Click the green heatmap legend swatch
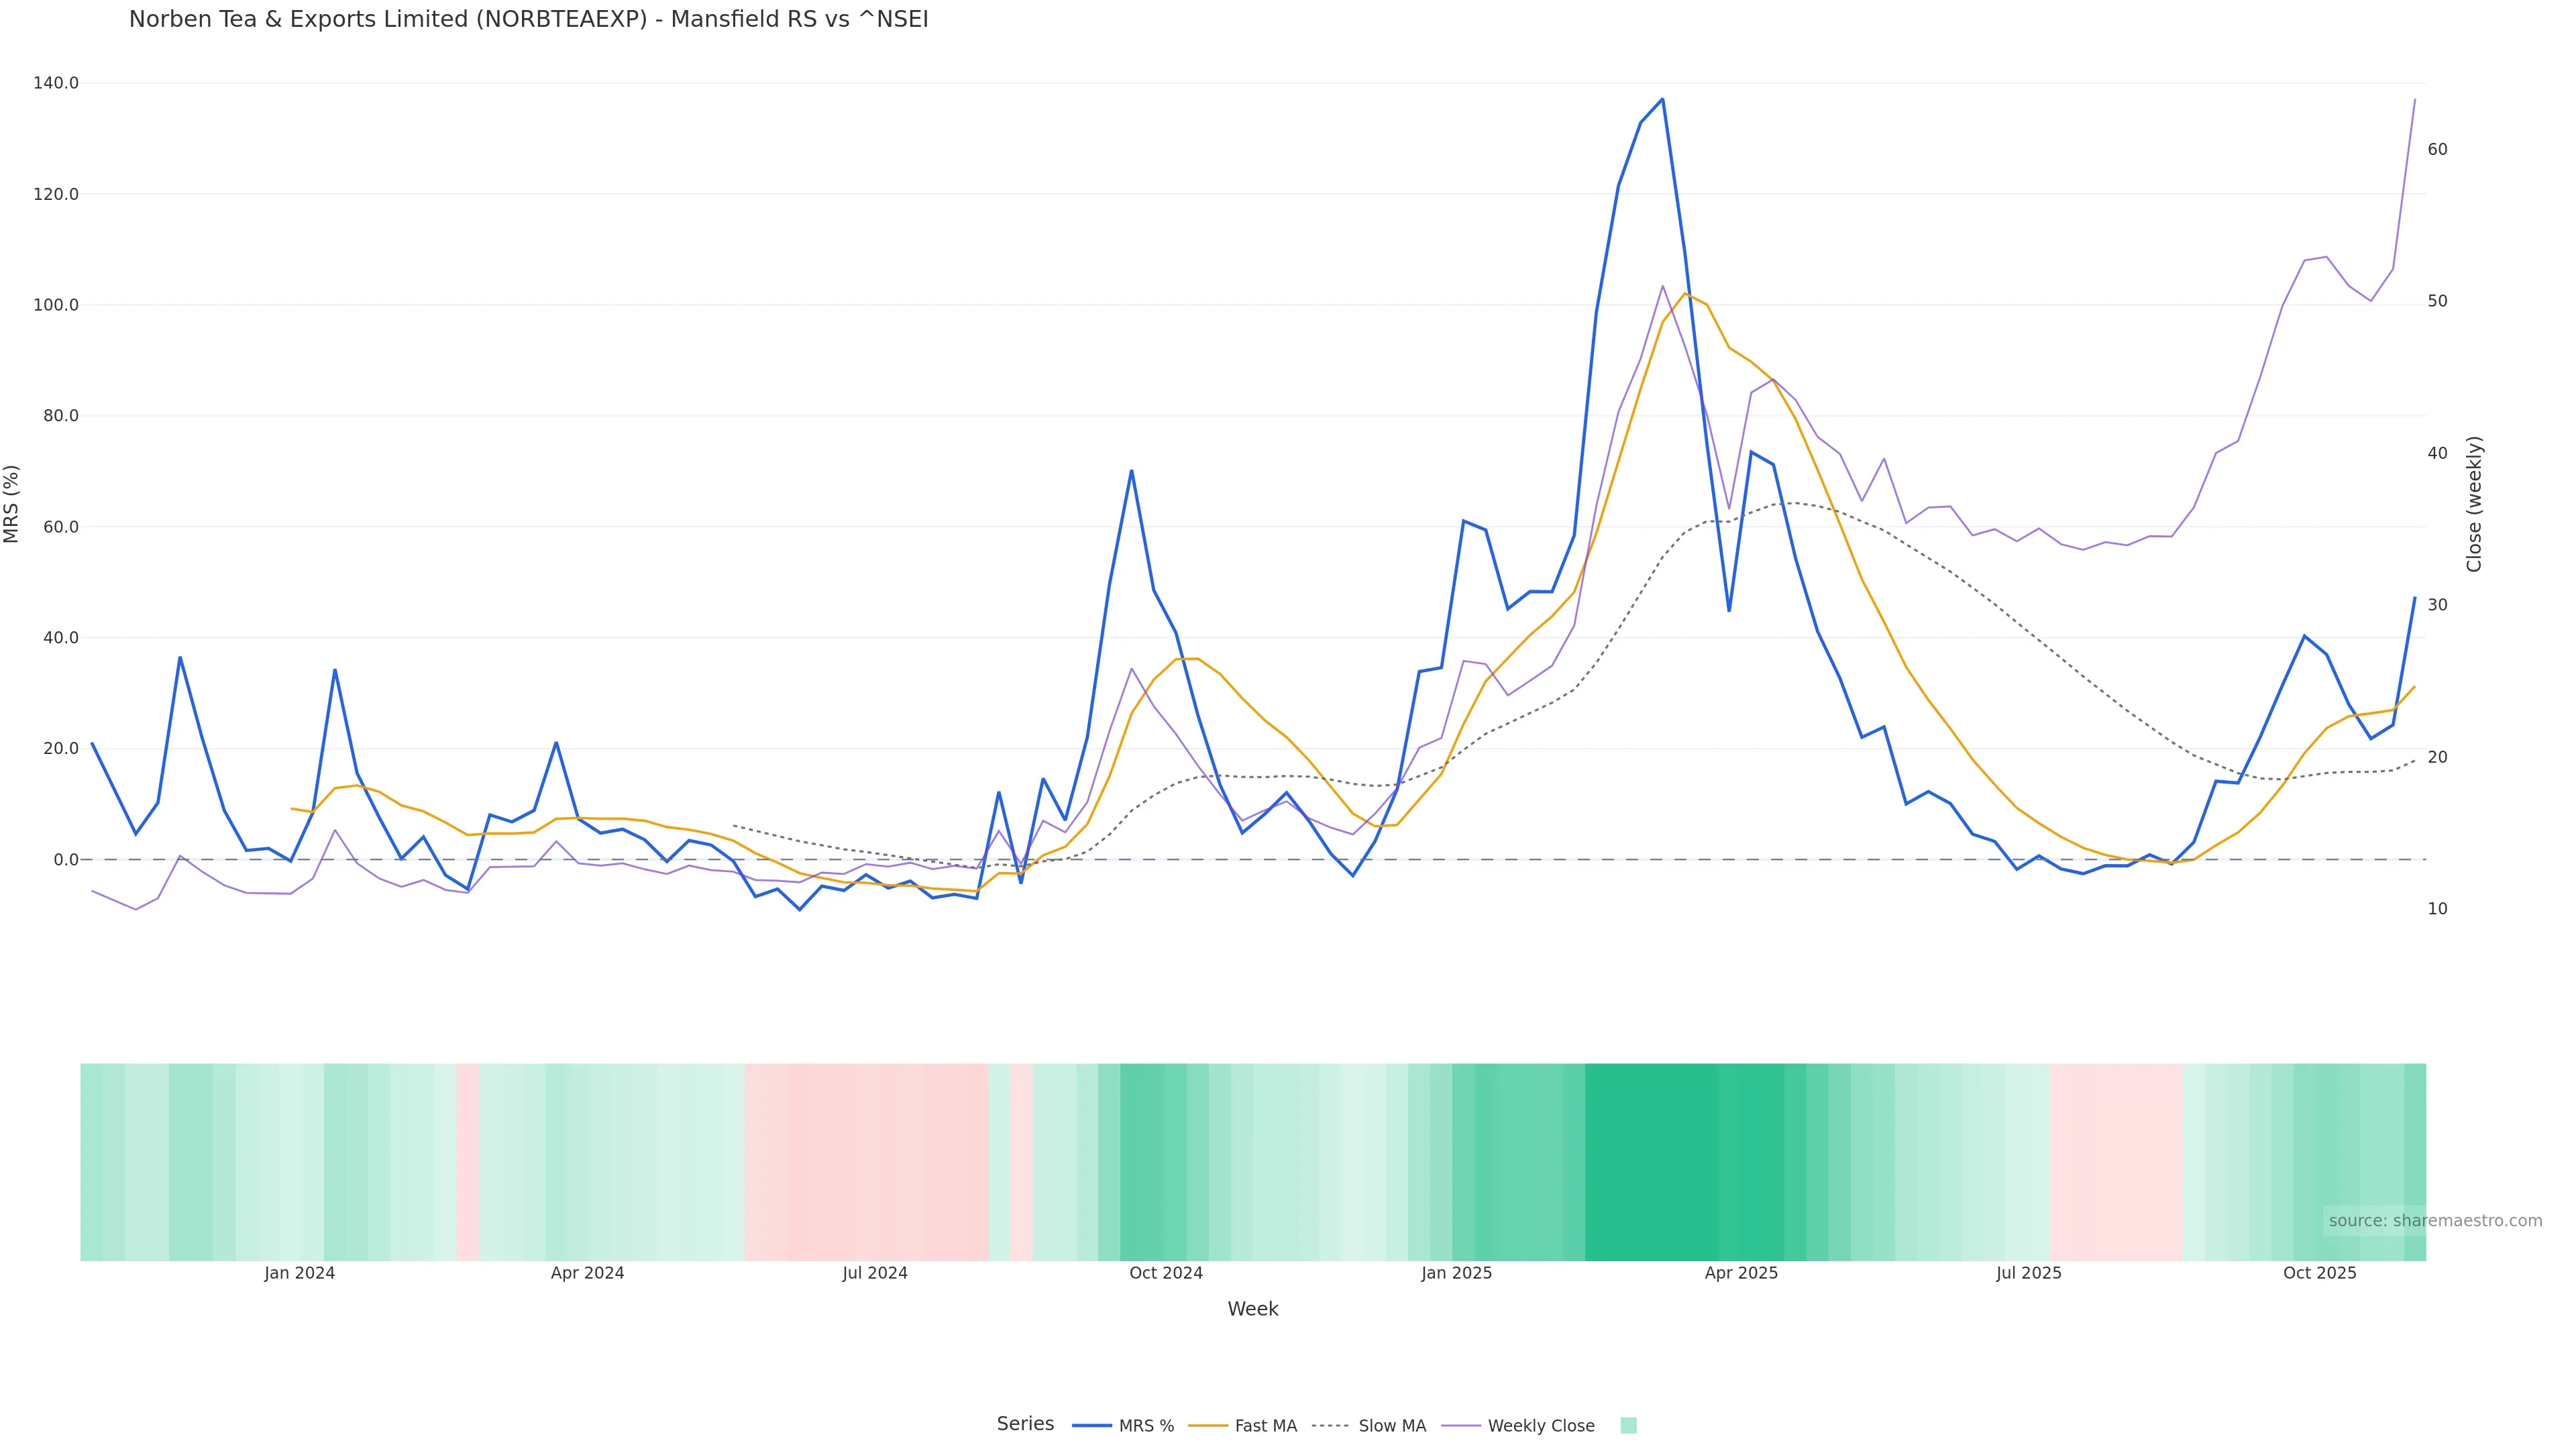 click(x=1628, y=1426)
